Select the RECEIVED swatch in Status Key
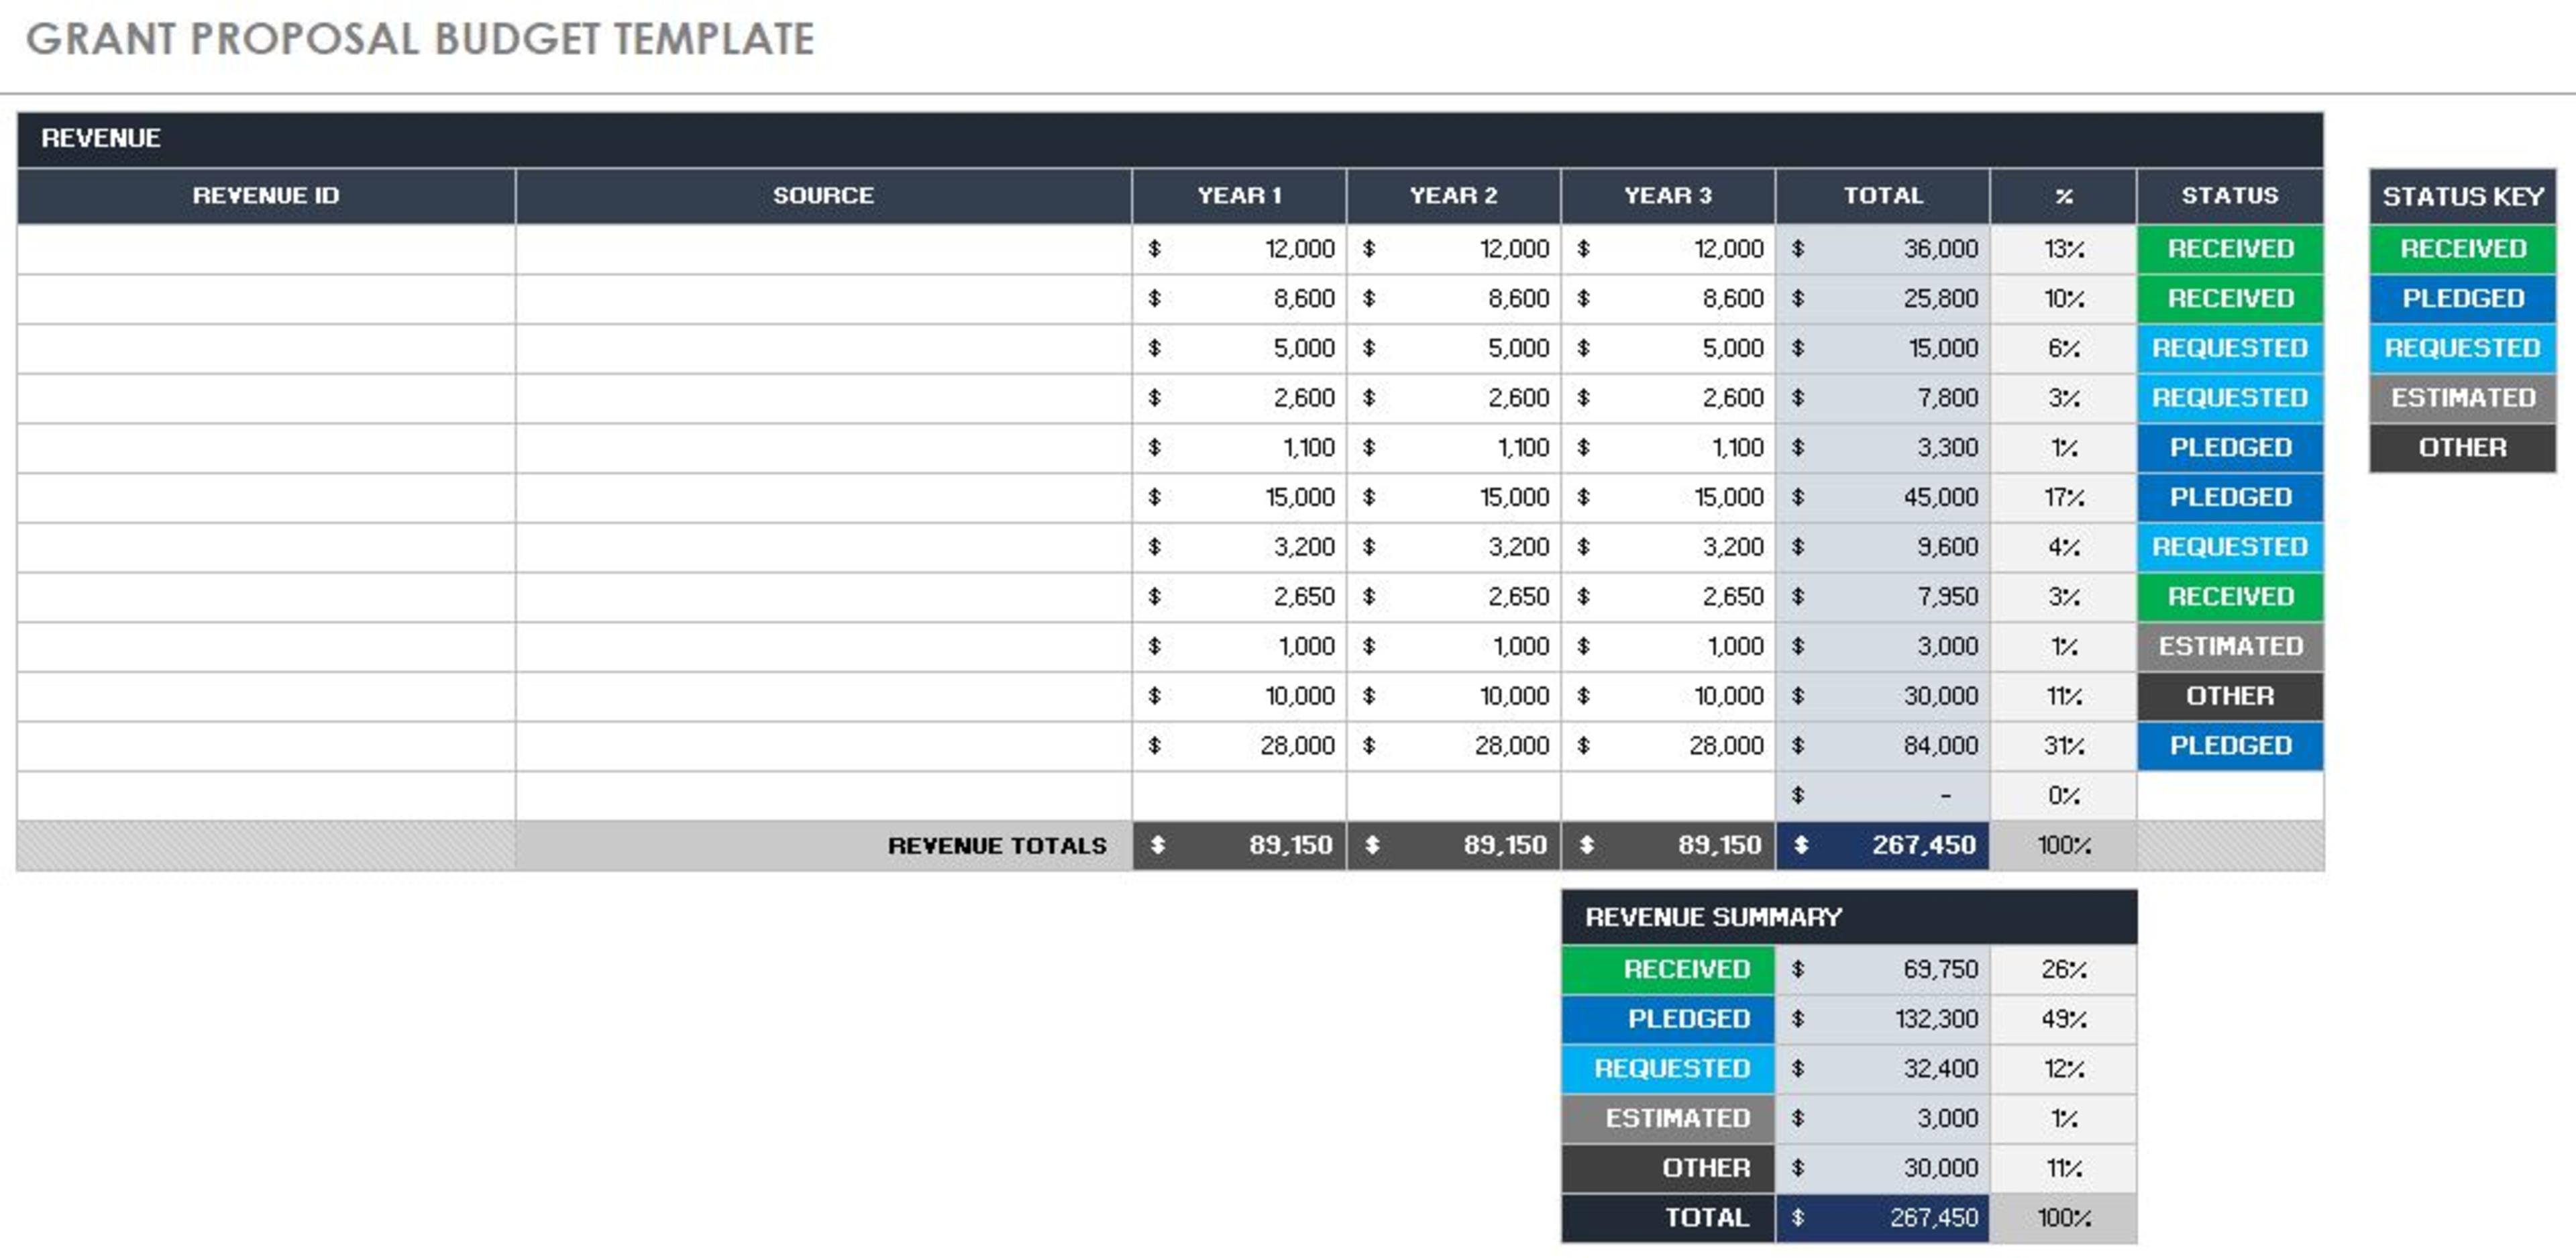 [x=2462, y=248]
